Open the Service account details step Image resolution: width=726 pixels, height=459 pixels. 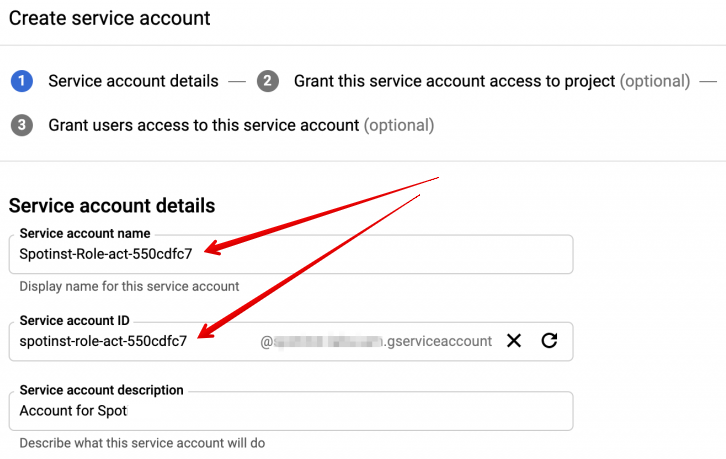pos(133,81)
